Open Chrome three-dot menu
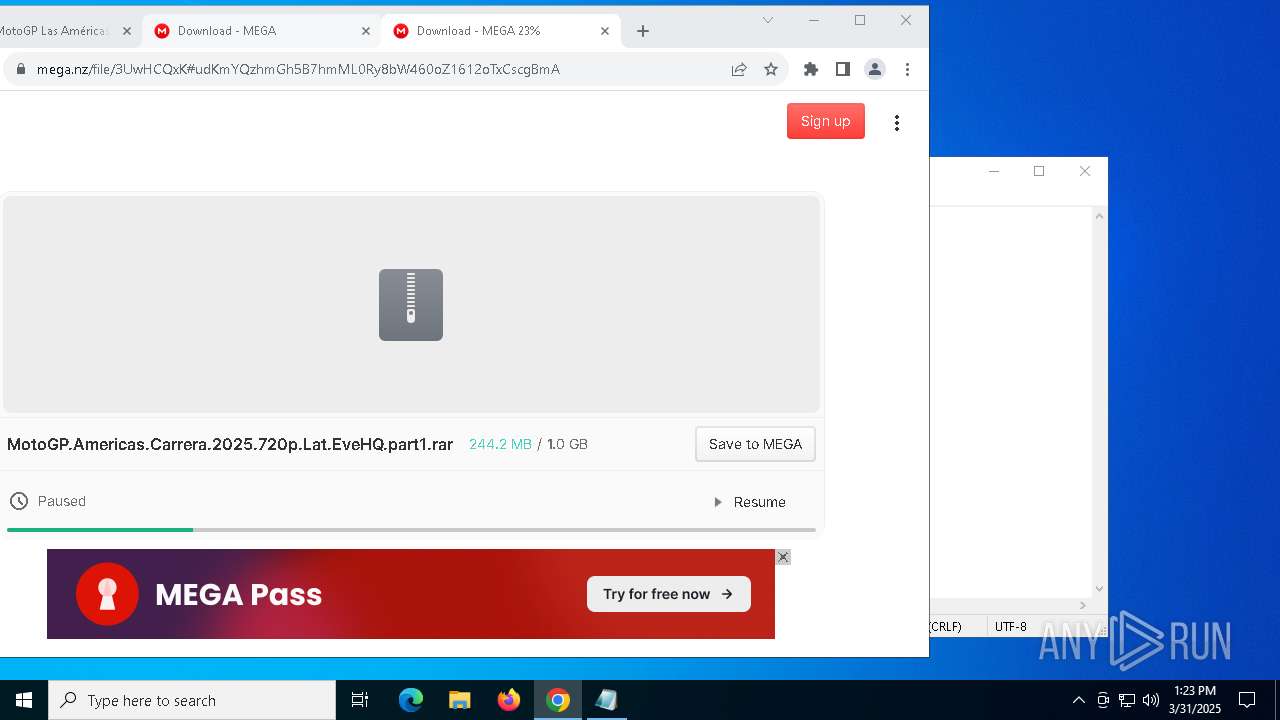This screenshot has height=720, width=1280. tap(907, 69)
